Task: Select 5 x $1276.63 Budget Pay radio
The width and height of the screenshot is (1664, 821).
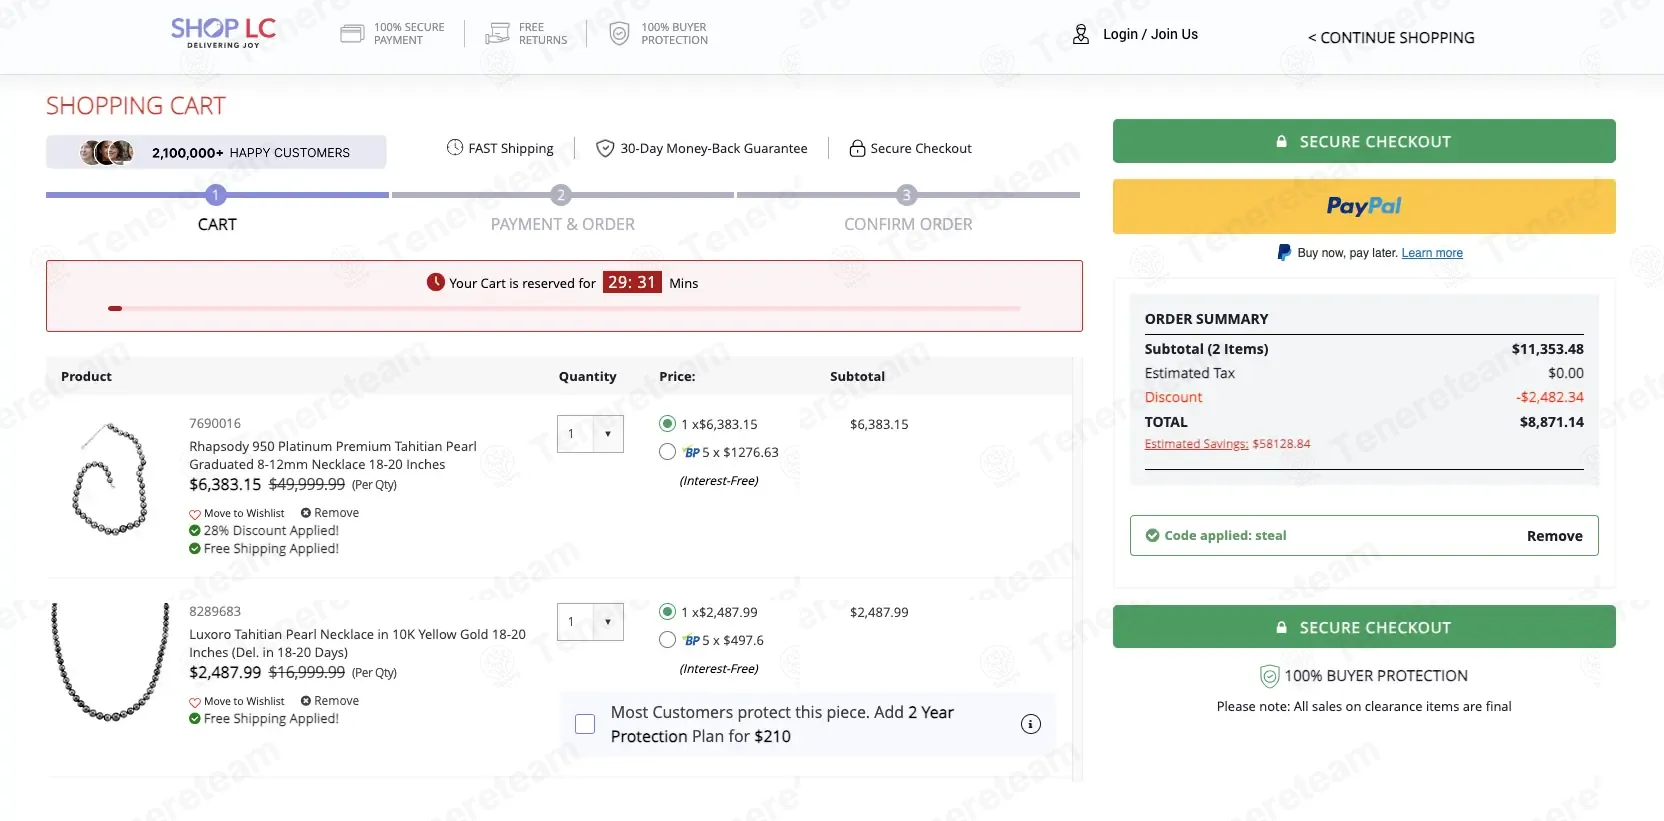Action: click(667, 452)
